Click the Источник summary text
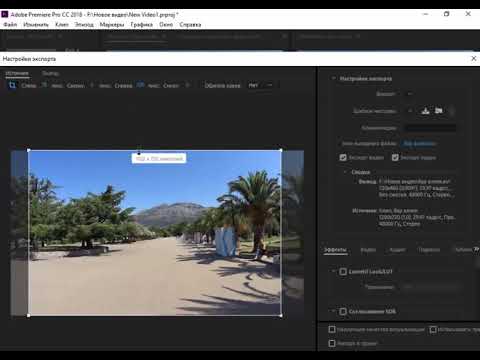 pos(416,217)
